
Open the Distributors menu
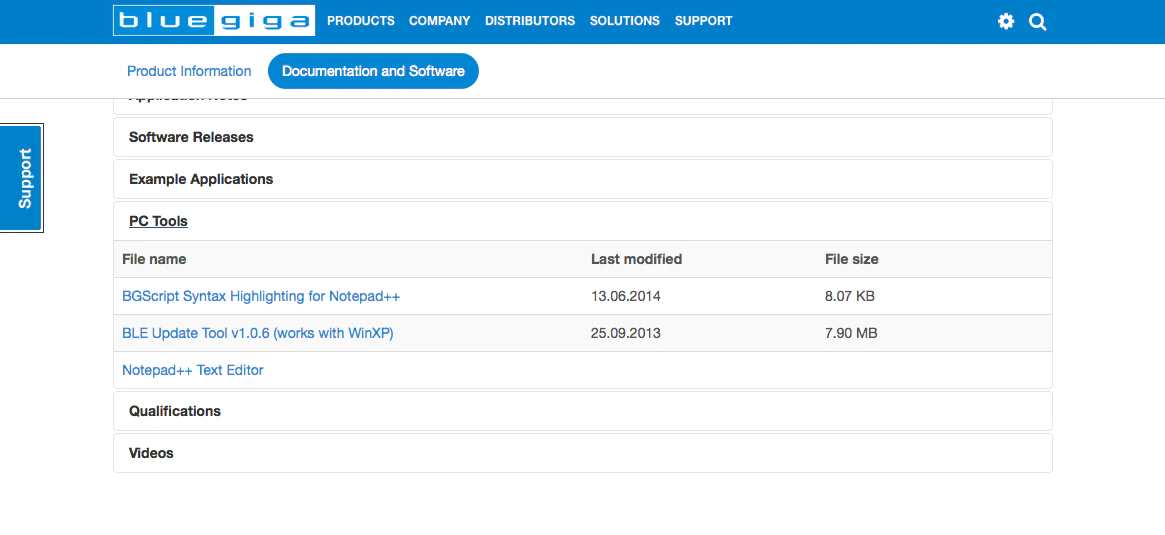(x=530, y=21)
